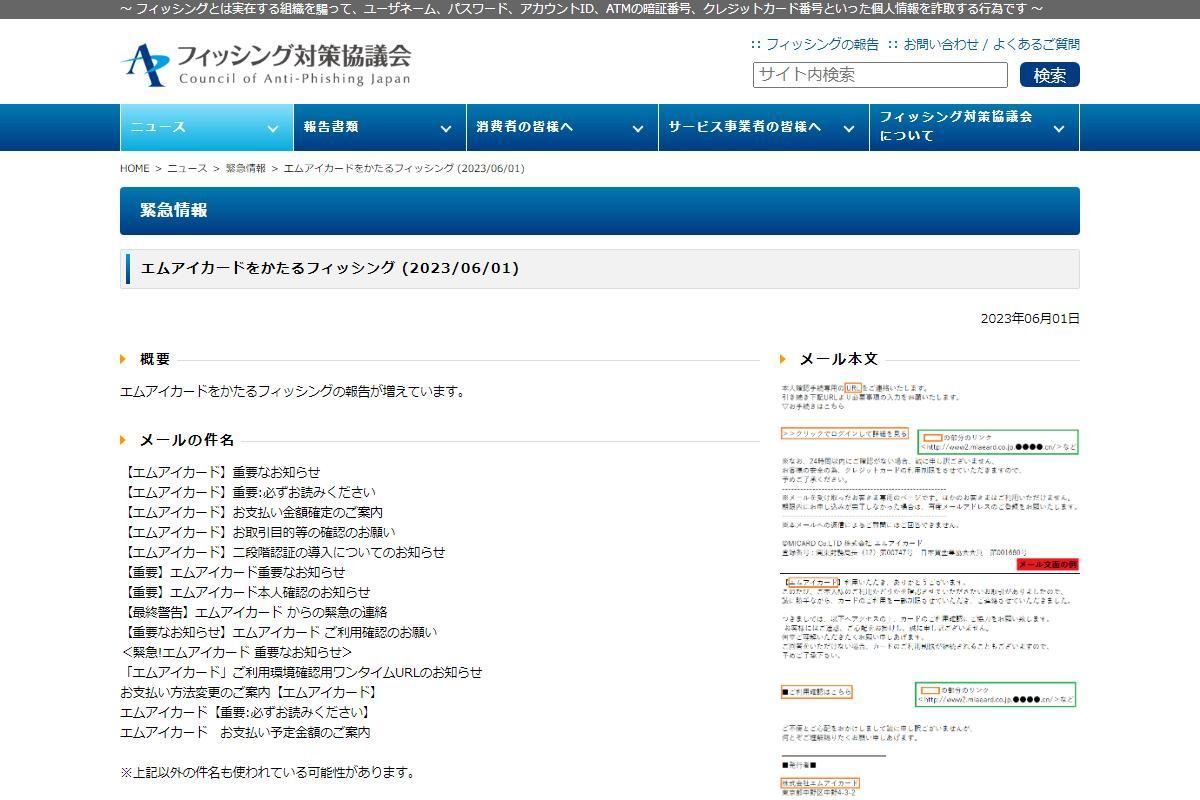Go to ニュース in the breadcrumb
The image size is (1200, 800).
coord(187,168)
